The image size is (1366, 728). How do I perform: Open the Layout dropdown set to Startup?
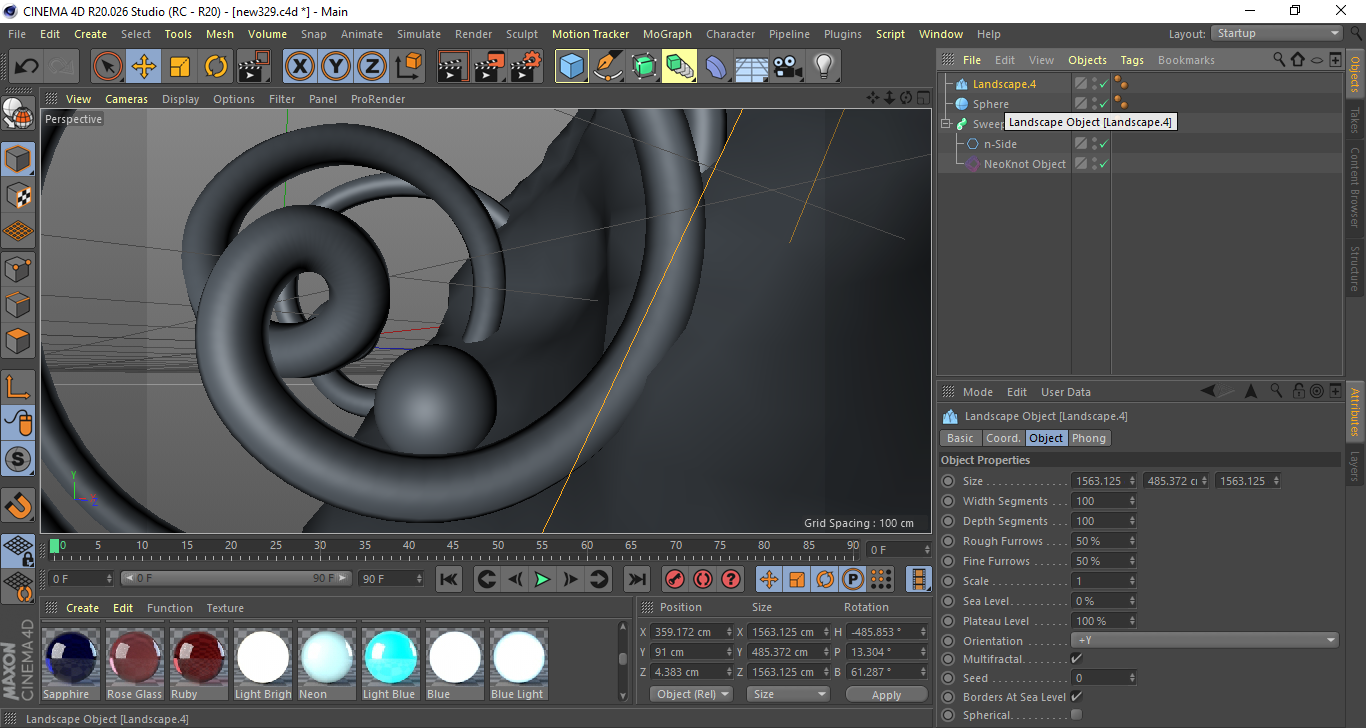tap(1277, 33)
